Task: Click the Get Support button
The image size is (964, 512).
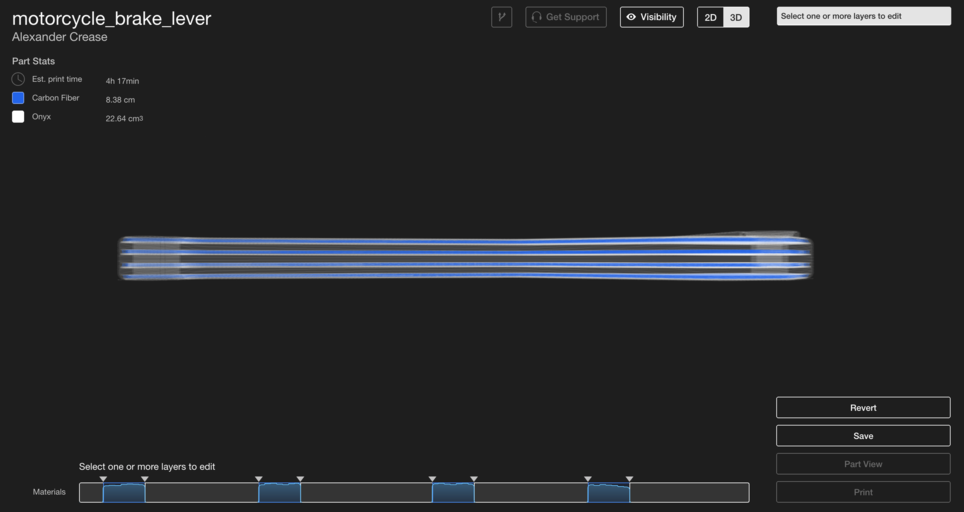Action: 566,17
